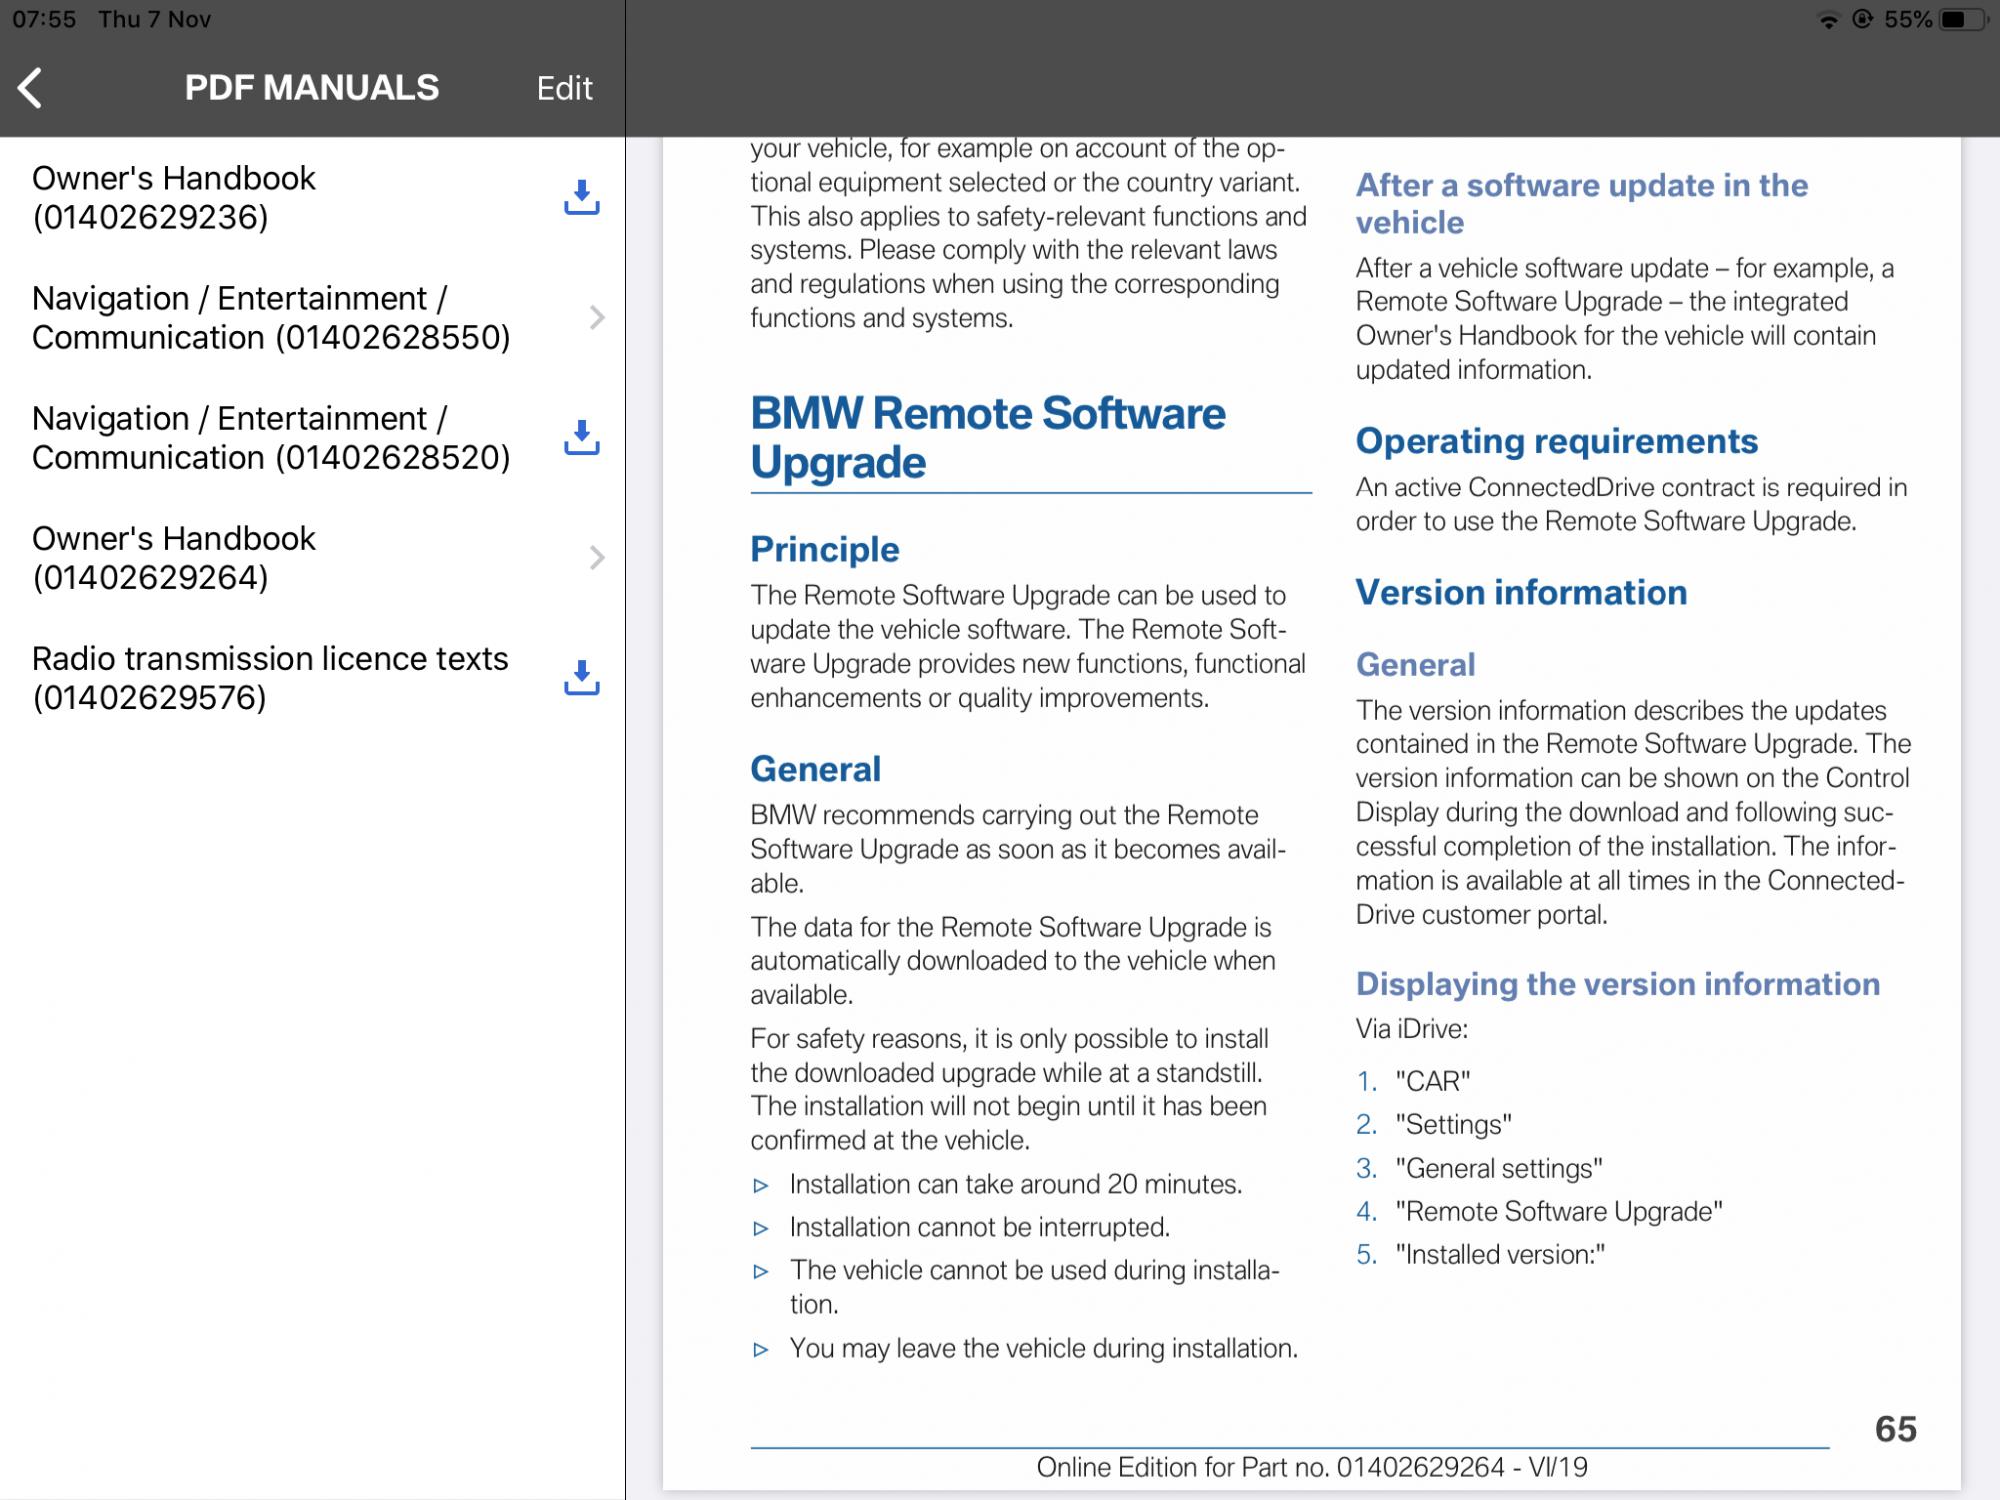Select Radio transmission licence texts entry
2000x1500 pixels.
pos(312,678)
